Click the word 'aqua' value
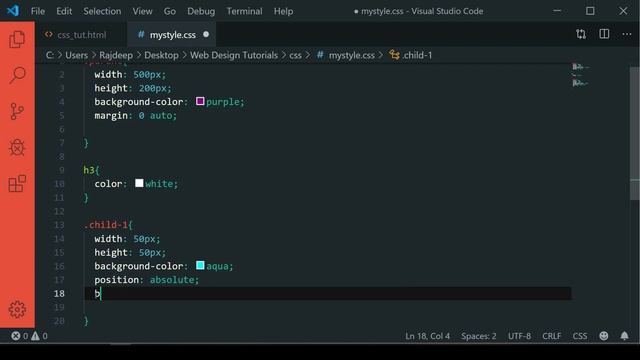Screen dimensions: 640x360 point(217,266)
